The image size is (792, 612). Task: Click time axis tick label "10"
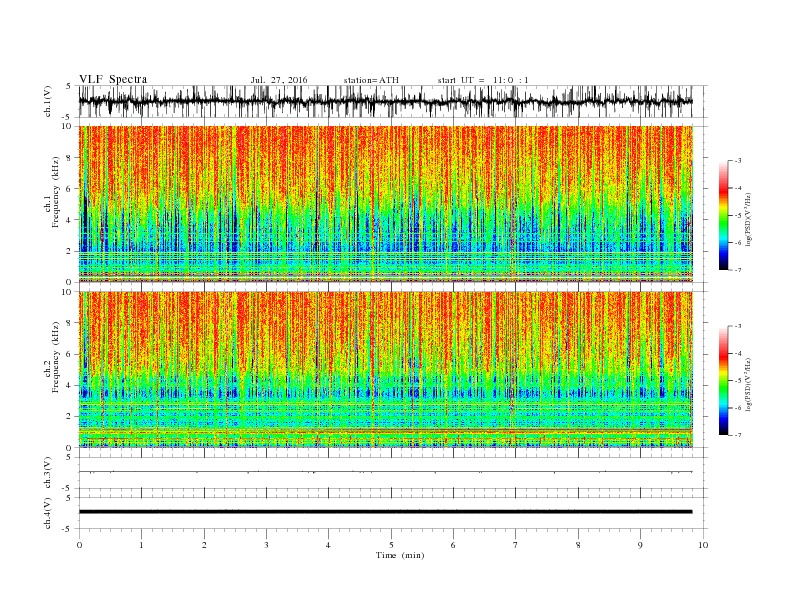click(x=703, y=545)
